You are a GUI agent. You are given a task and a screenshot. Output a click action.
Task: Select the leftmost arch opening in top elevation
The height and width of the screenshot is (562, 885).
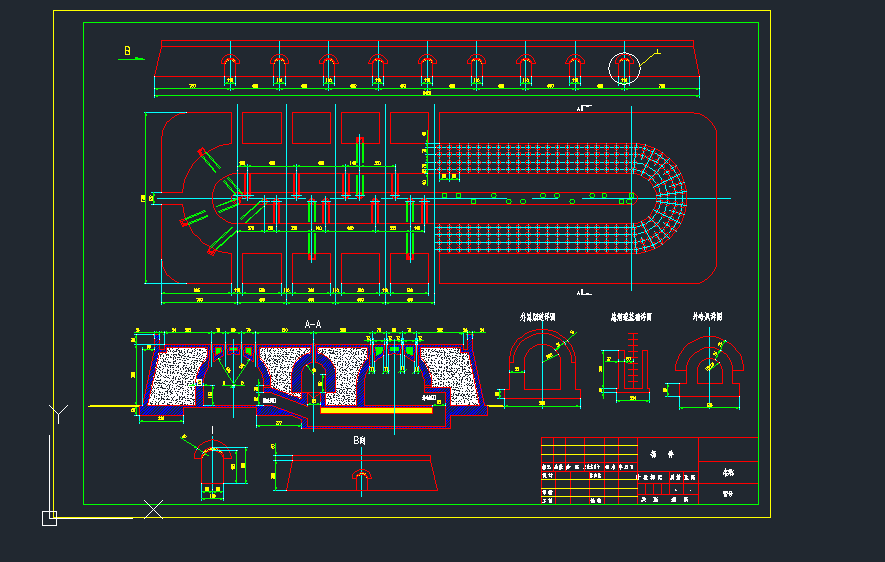[x=230, y=63]
